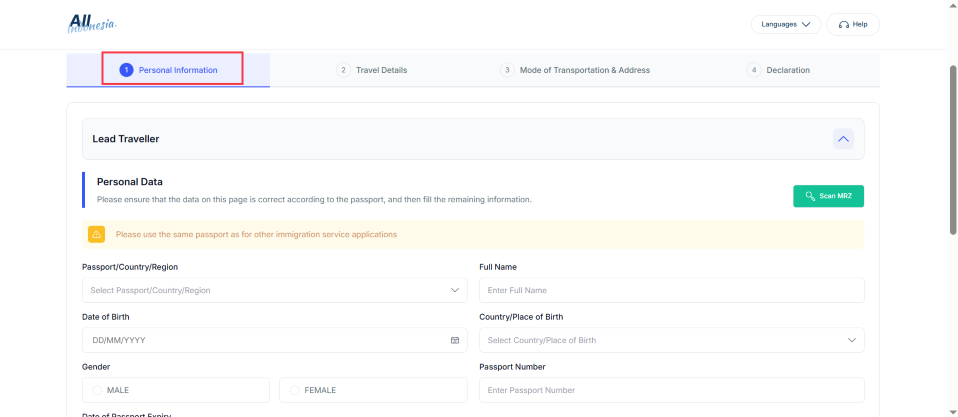The width and height of the screenshot is (958, 417).
Task: Click the All Indonesia logo
Action: tap(92, 23)
